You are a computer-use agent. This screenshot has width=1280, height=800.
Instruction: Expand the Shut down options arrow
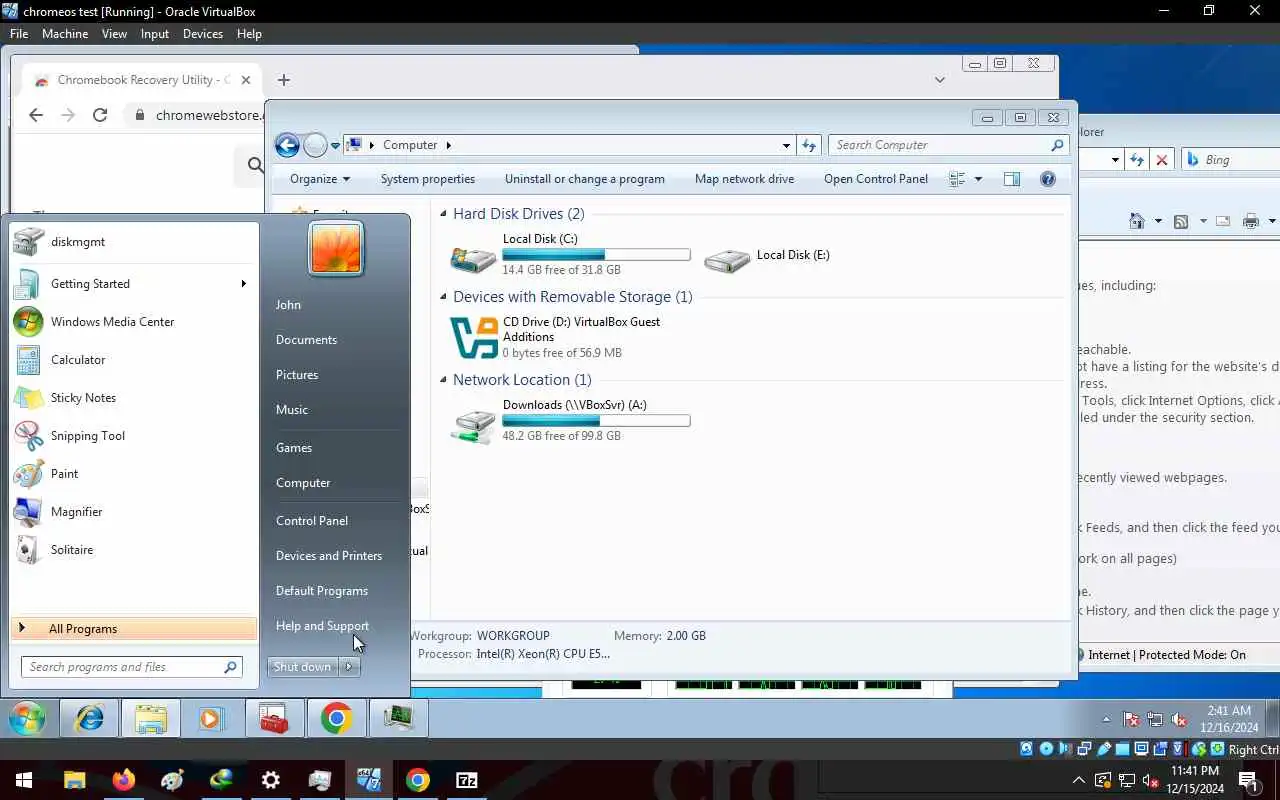tap(349, 667)
